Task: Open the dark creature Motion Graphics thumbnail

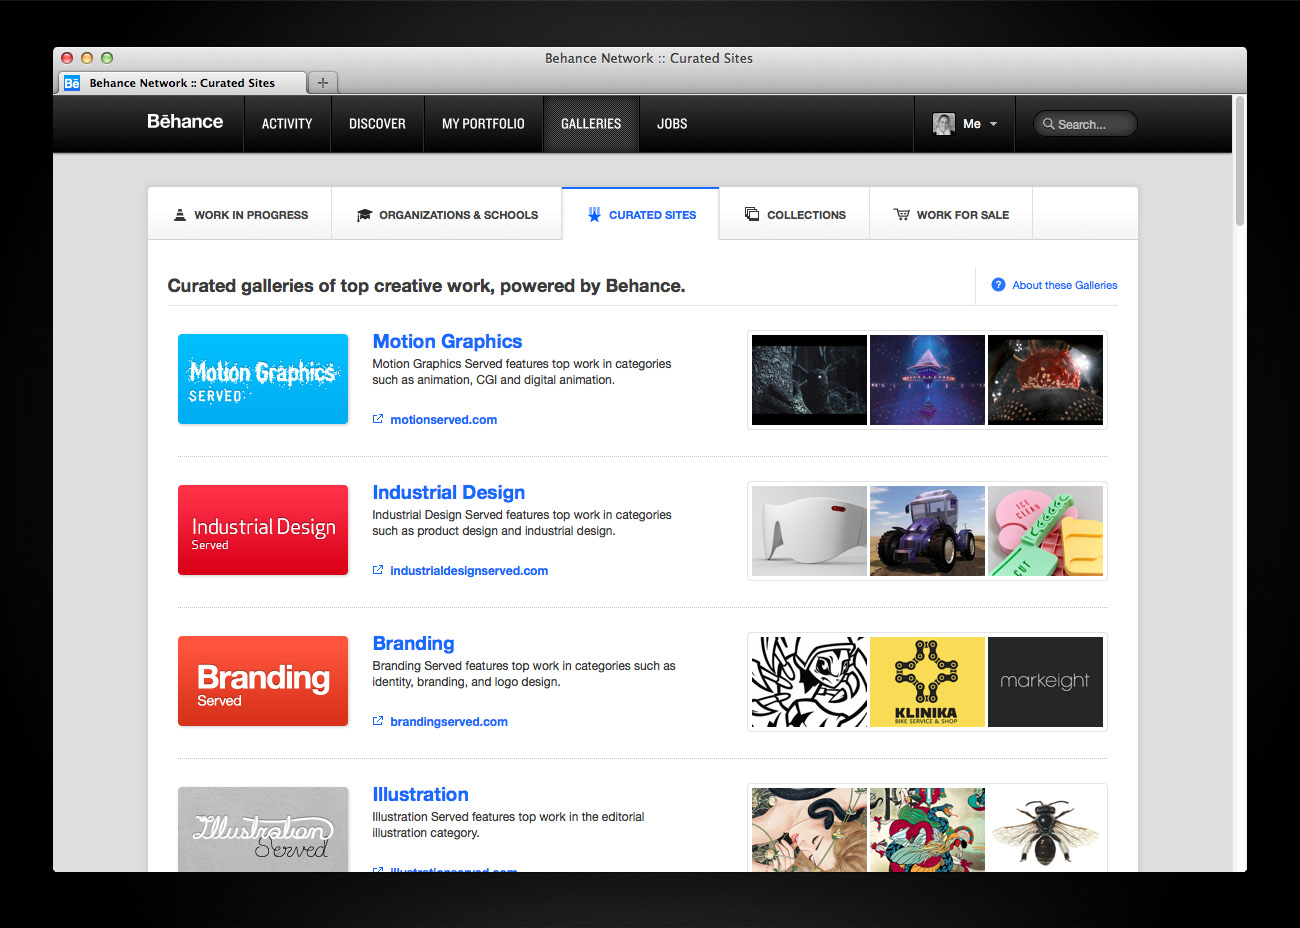Action: (x=809, y=380)
